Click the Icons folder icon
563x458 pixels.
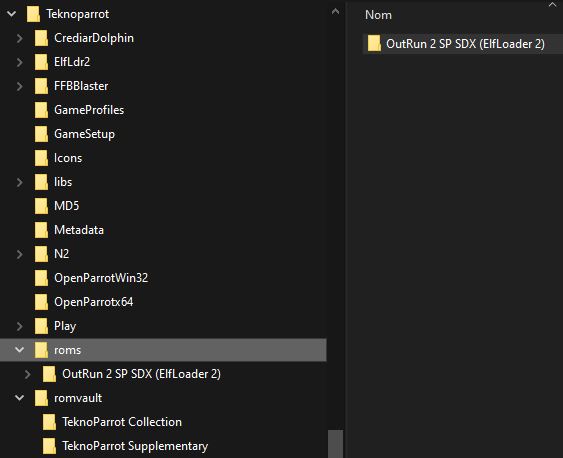click(41, 158)
